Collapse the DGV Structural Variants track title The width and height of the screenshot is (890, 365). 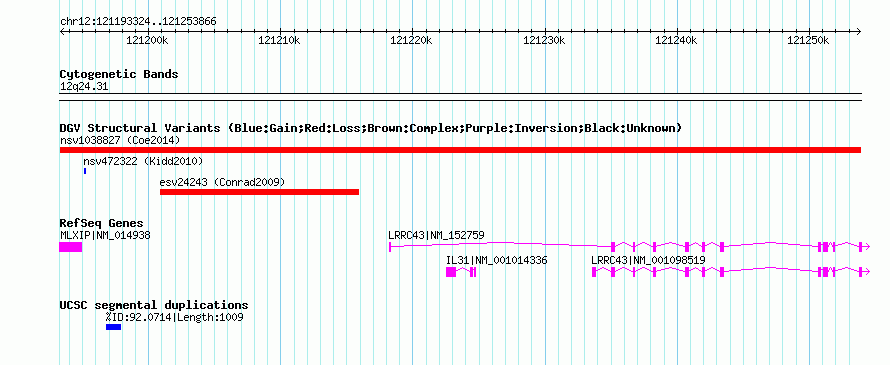(371, 128)
